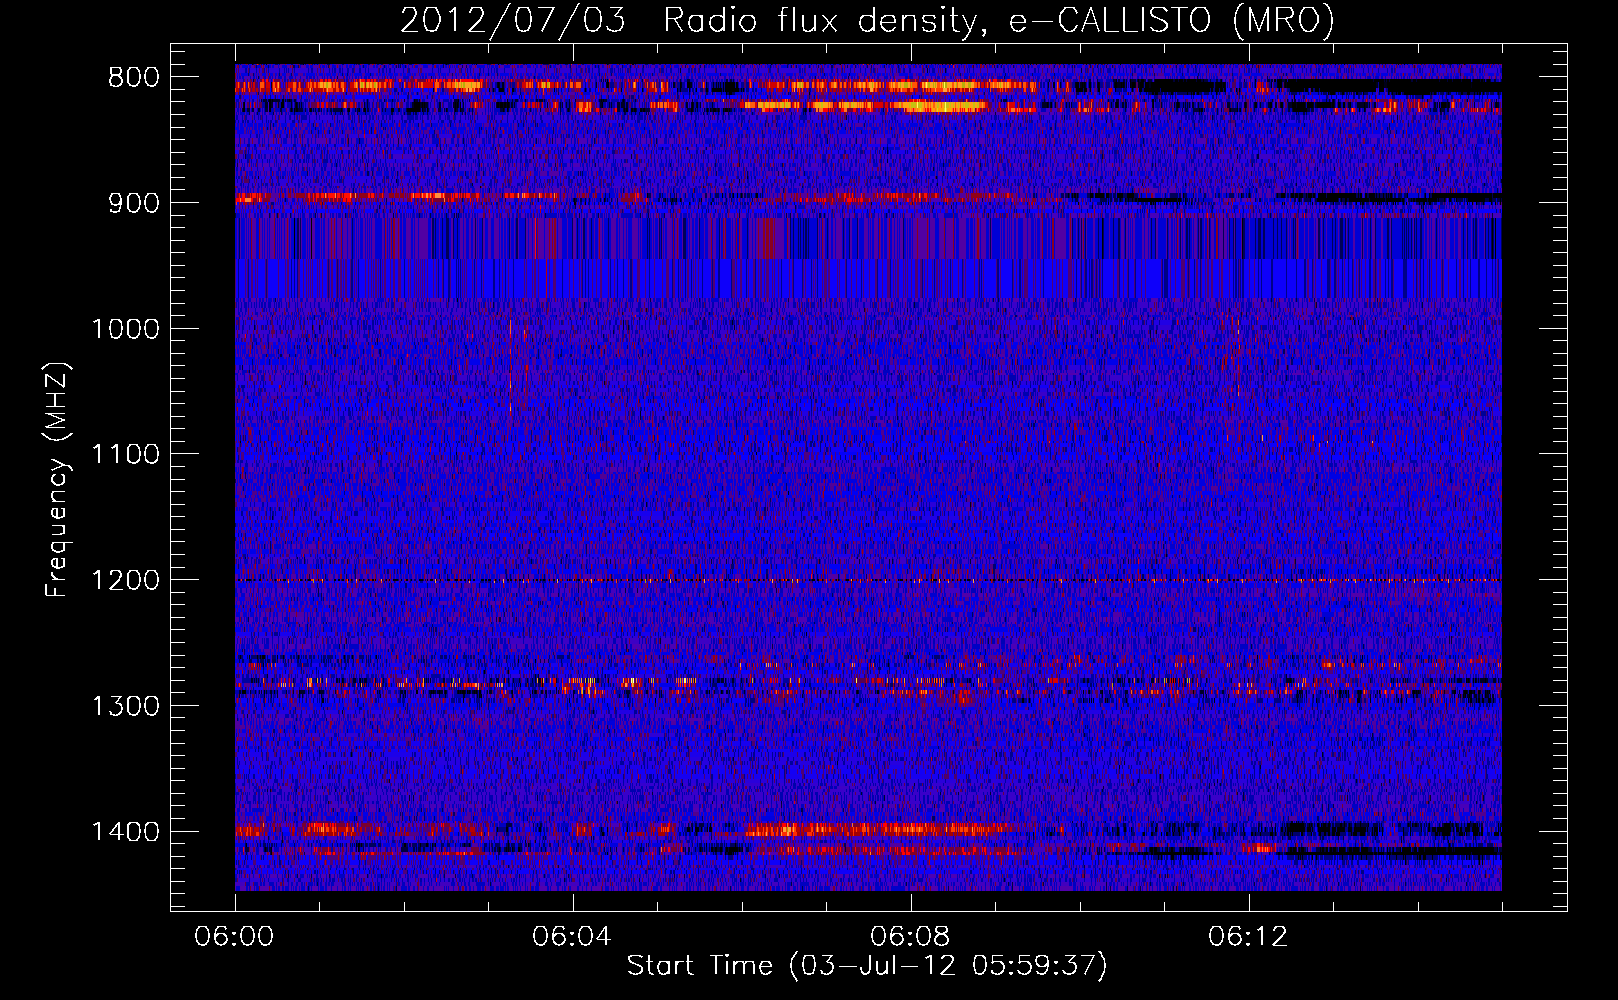Click the 1100 frequency tick label
The width and height of the screenshot is (1618, 1000).
tap(125, 455)
